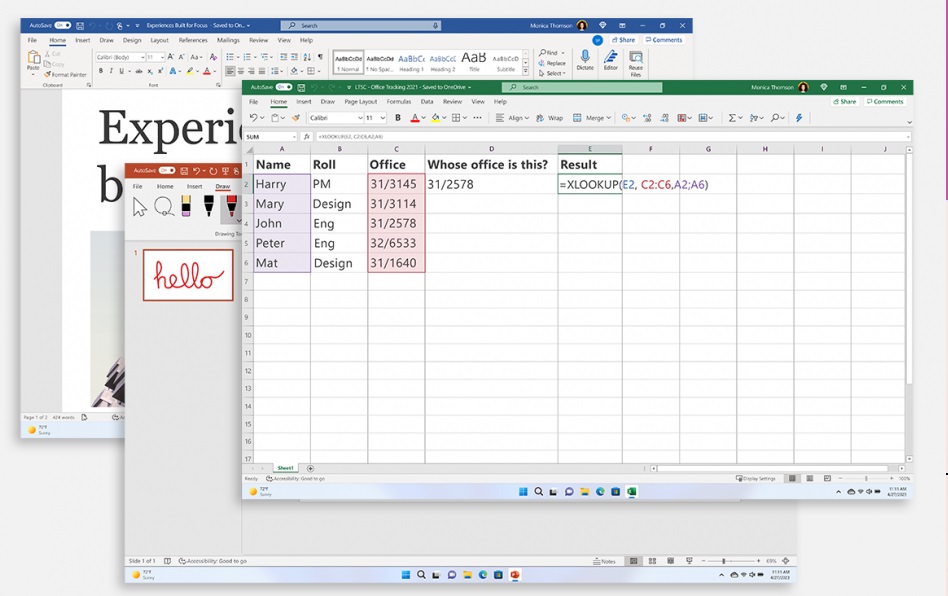The image size is (948, 596).
Task: Click Excel icon on Windows taskbar
Action: (x=631, y=491)
